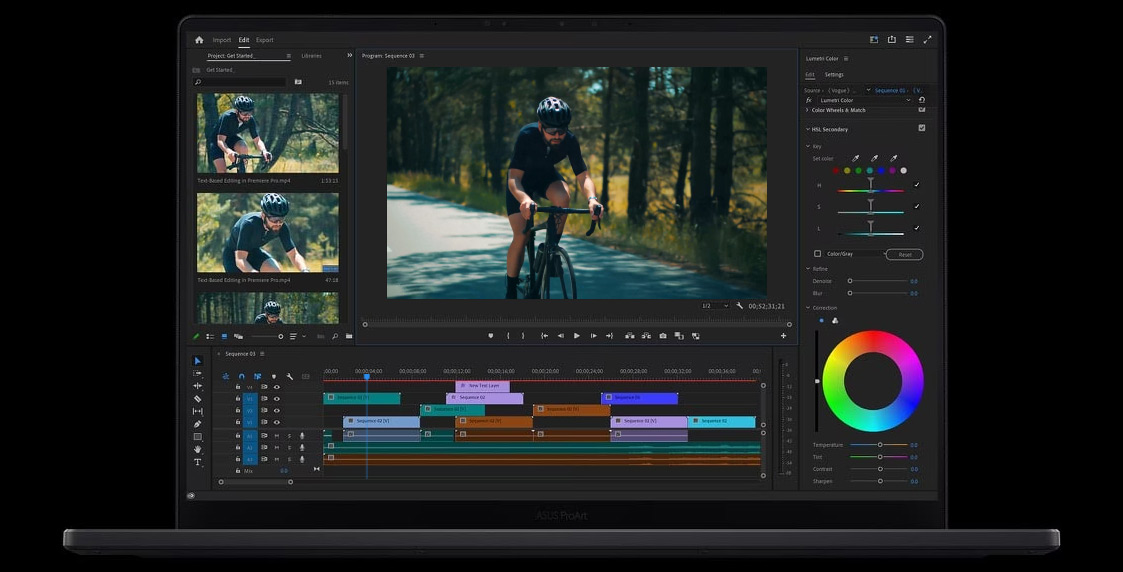The width and height of the screenshot is (1123, 572).
Task: Go to In point button
Action: [544, 336]
